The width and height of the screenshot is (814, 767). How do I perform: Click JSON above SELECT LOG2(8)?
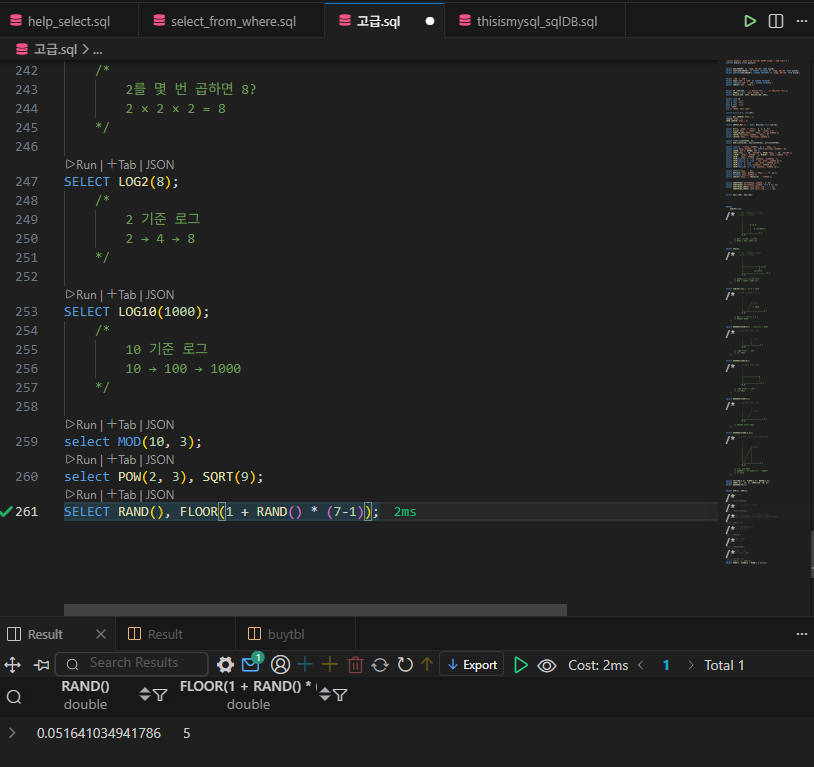(x=159, y=165)
